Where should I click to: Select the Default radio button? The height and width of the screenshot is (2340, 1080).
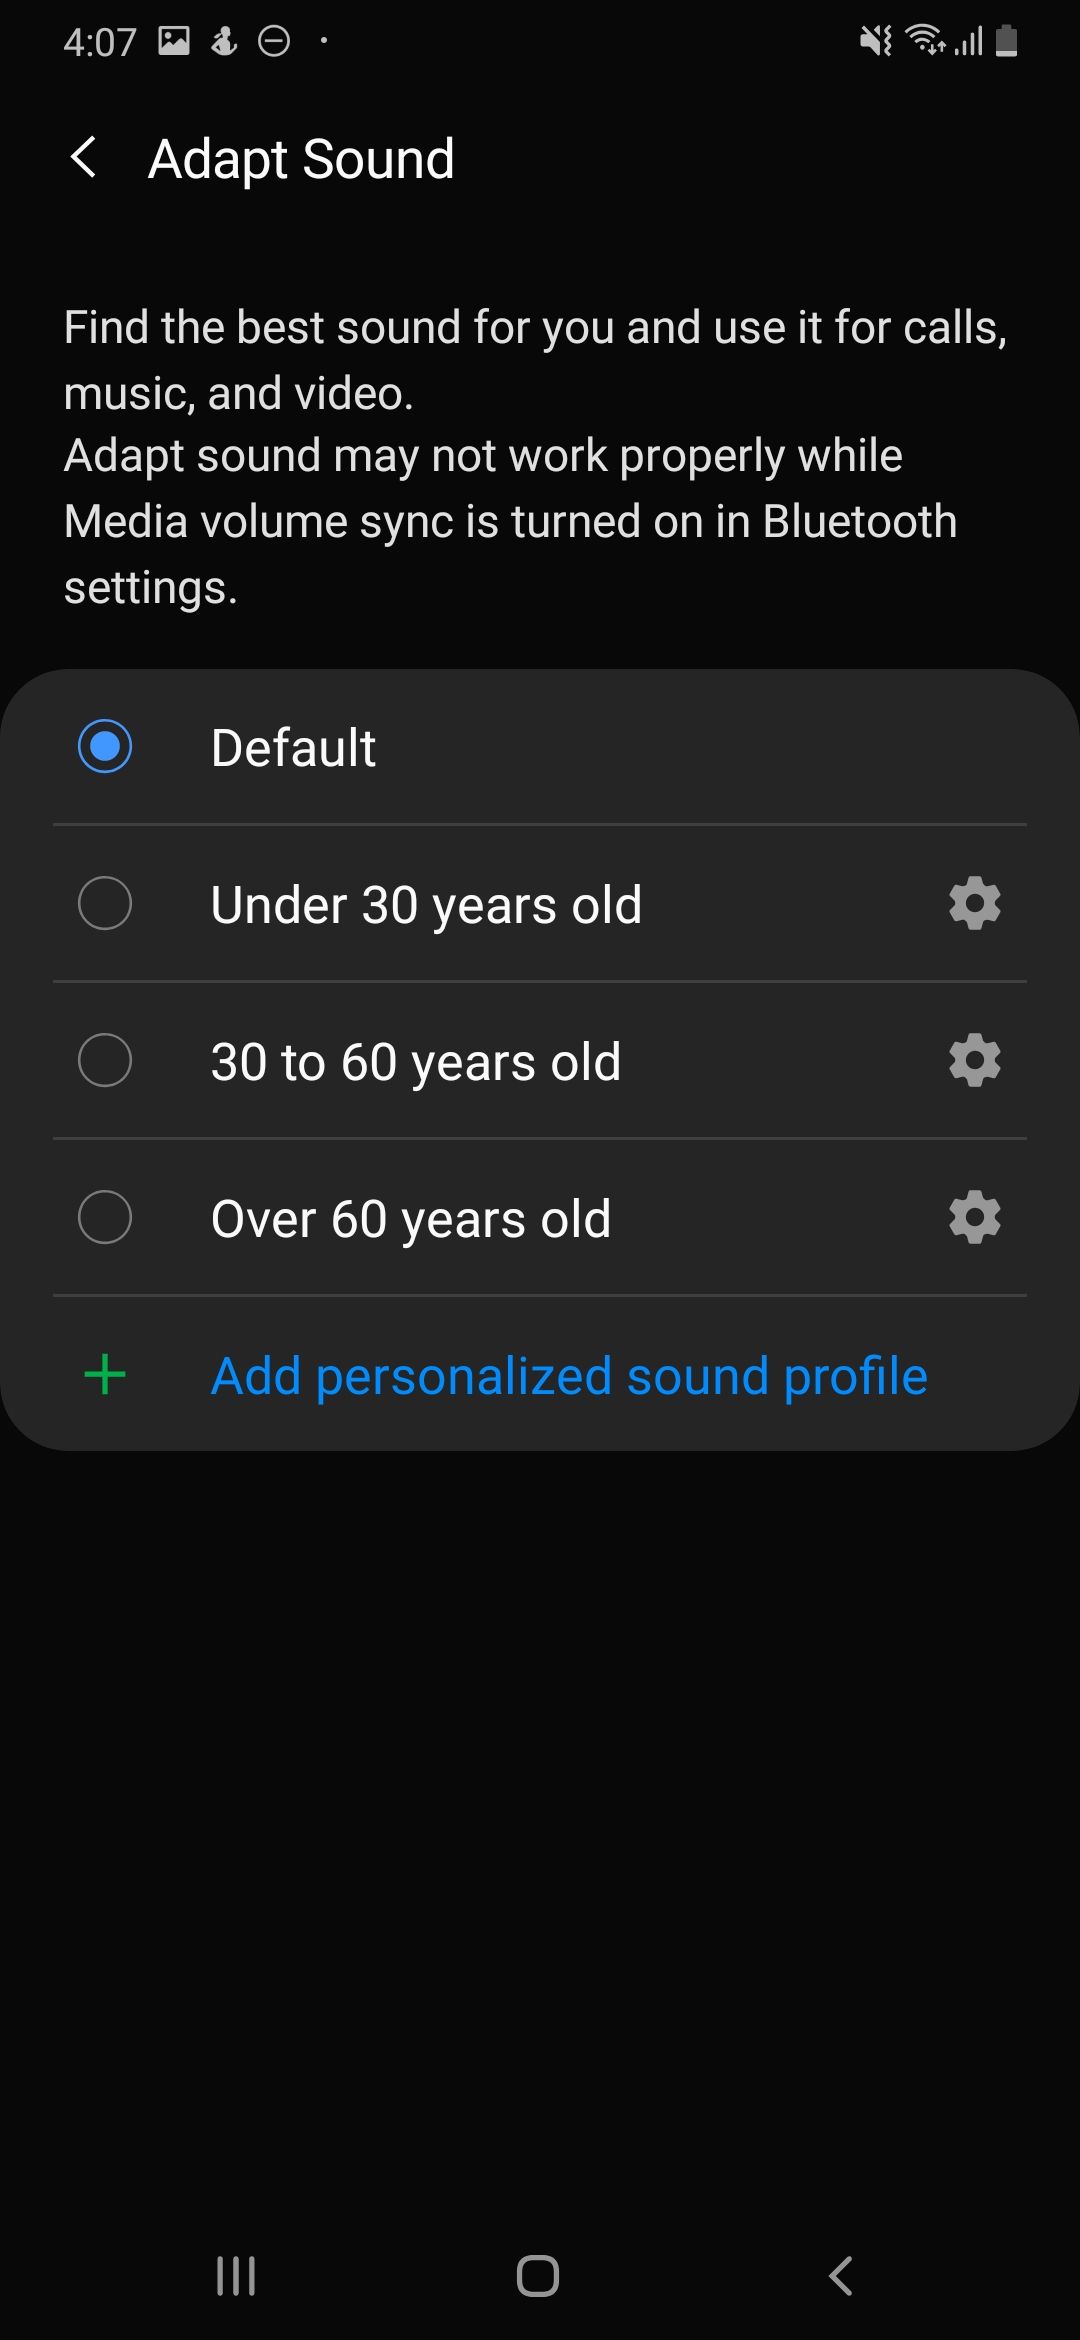coord(105,746)
